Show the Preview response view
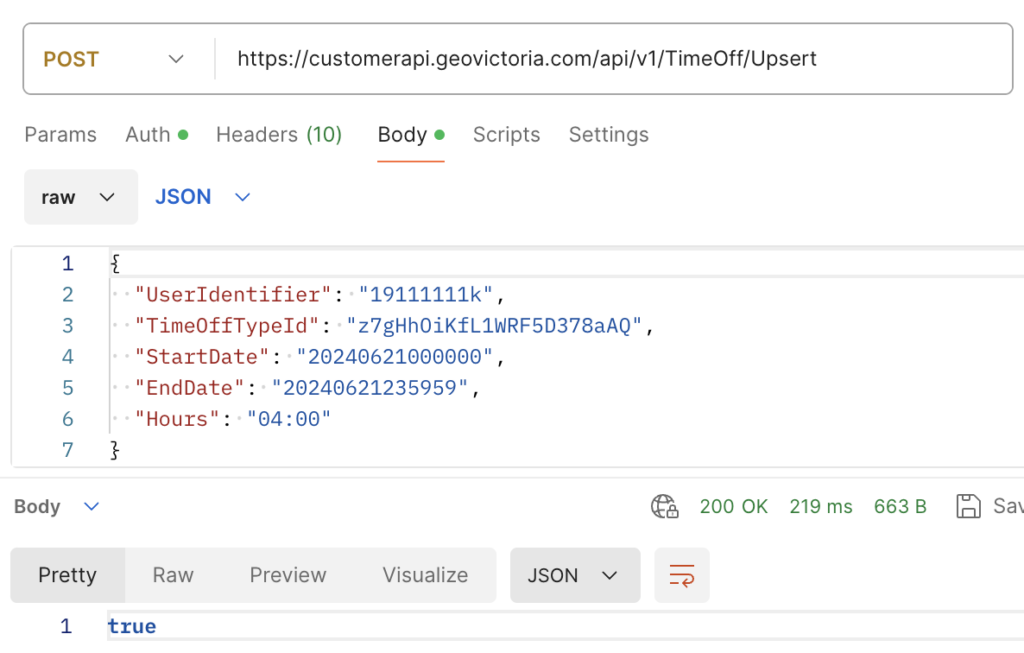 [x=288, y=575]
